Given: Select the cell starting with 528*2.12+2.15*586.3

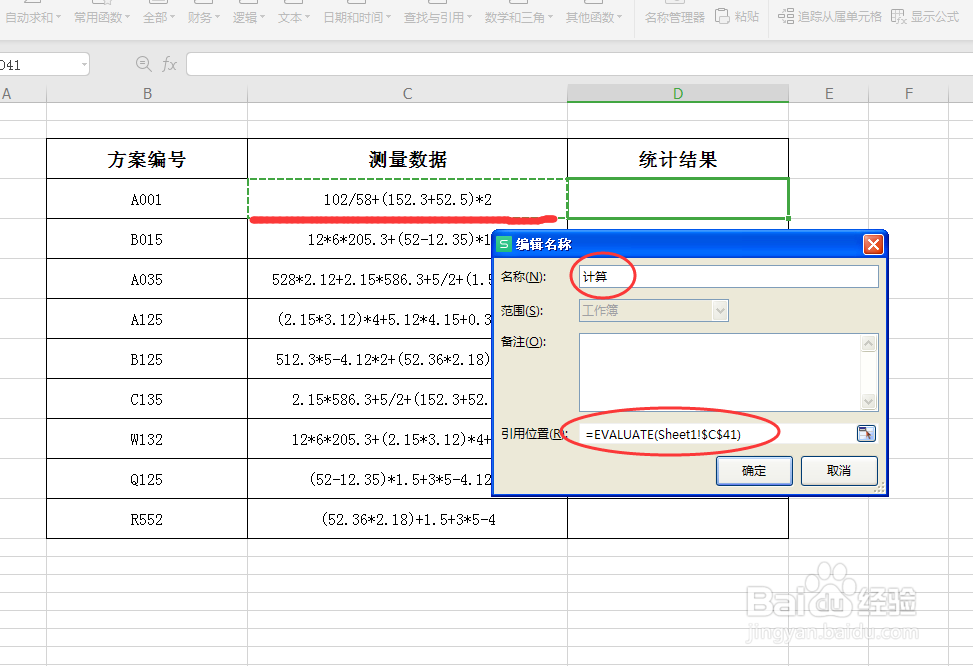Looking at the screenshot, I should (x=370, y=279).
